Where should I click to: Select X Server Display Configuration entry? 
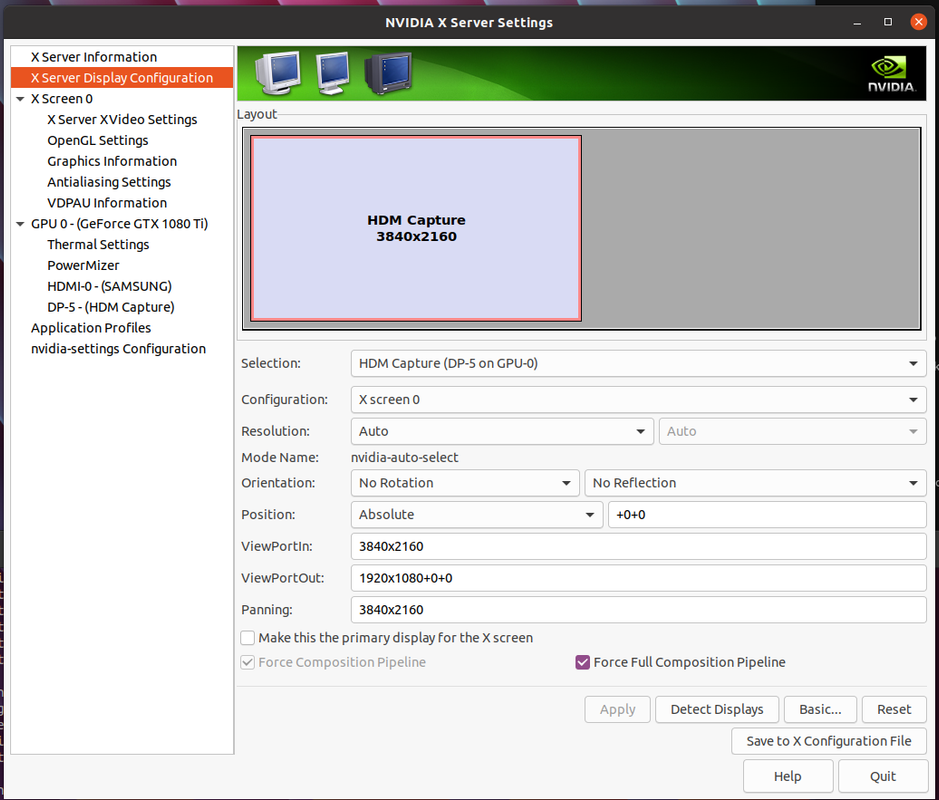click(x=122, y=78)
